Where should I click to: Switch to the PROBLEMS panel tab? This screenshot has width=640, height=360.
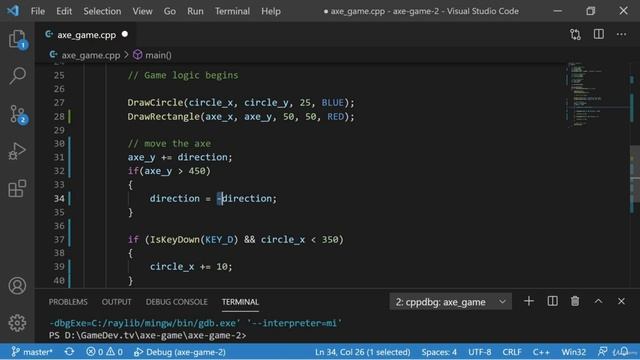pos(68,302)
